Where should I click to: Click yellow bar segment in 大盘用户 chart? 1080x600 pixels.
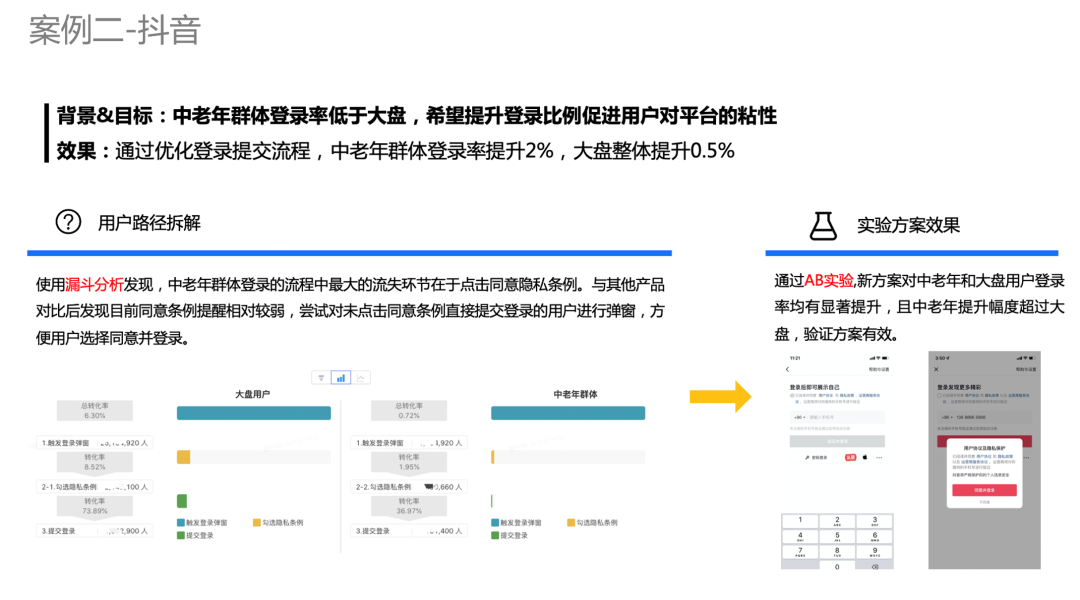coord(183,457)
